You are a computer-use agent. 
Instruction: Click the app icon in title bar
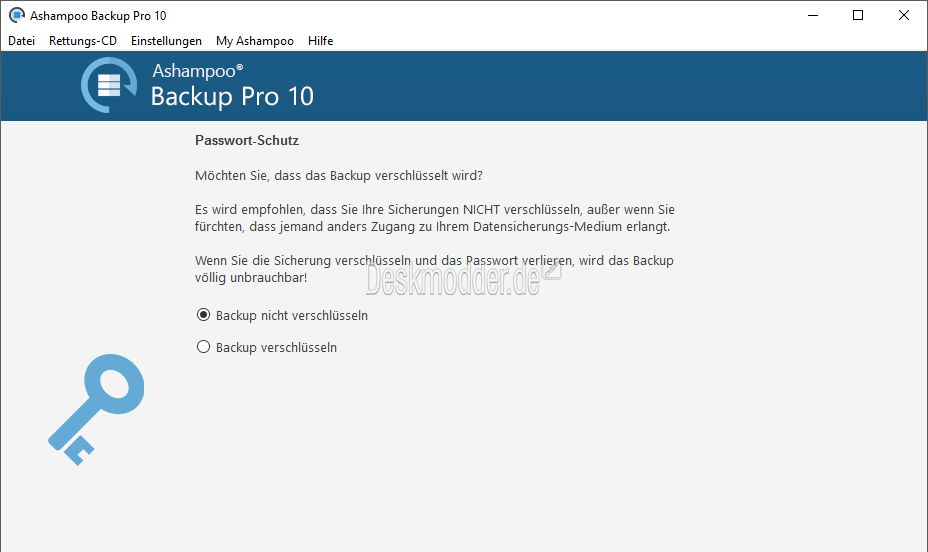(17, 15)
